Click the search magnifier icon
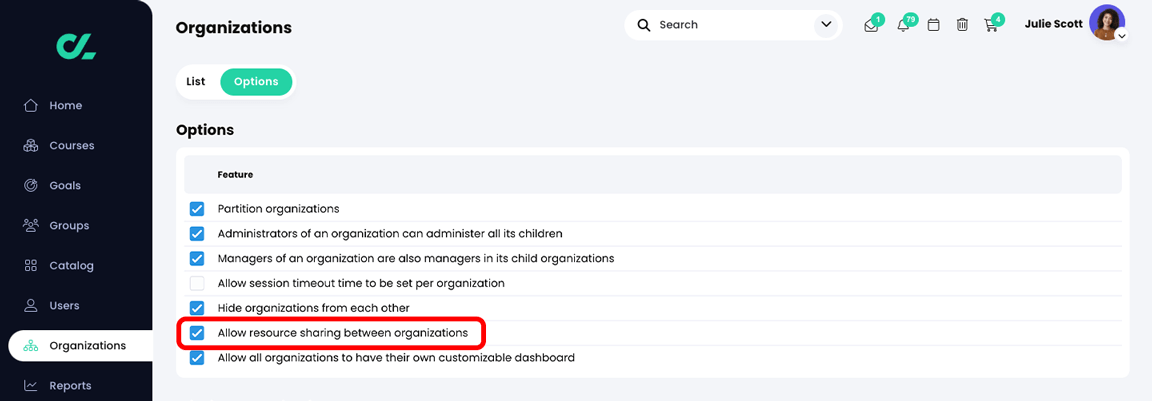 [x=644, y=25]
